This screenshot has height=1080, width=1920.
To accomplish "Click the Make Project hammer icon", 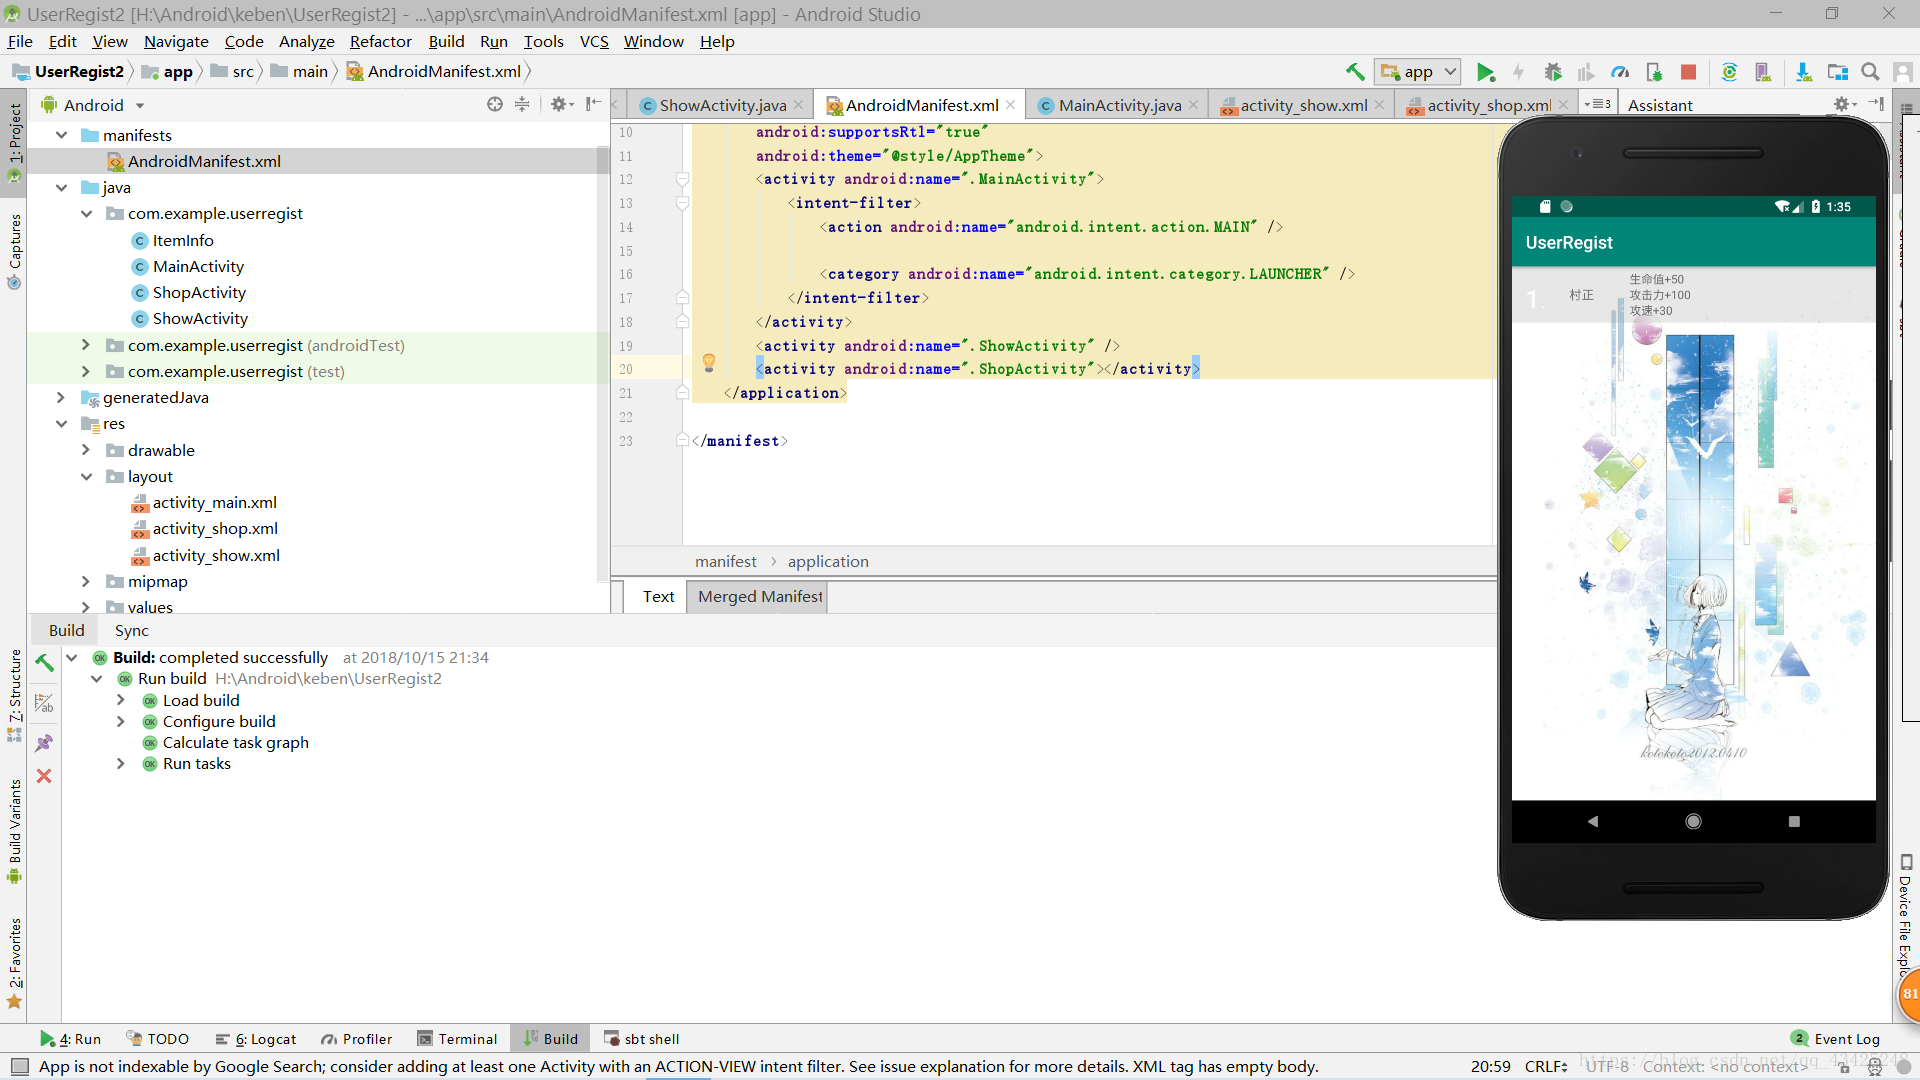I will click(x=1355, y=72).
